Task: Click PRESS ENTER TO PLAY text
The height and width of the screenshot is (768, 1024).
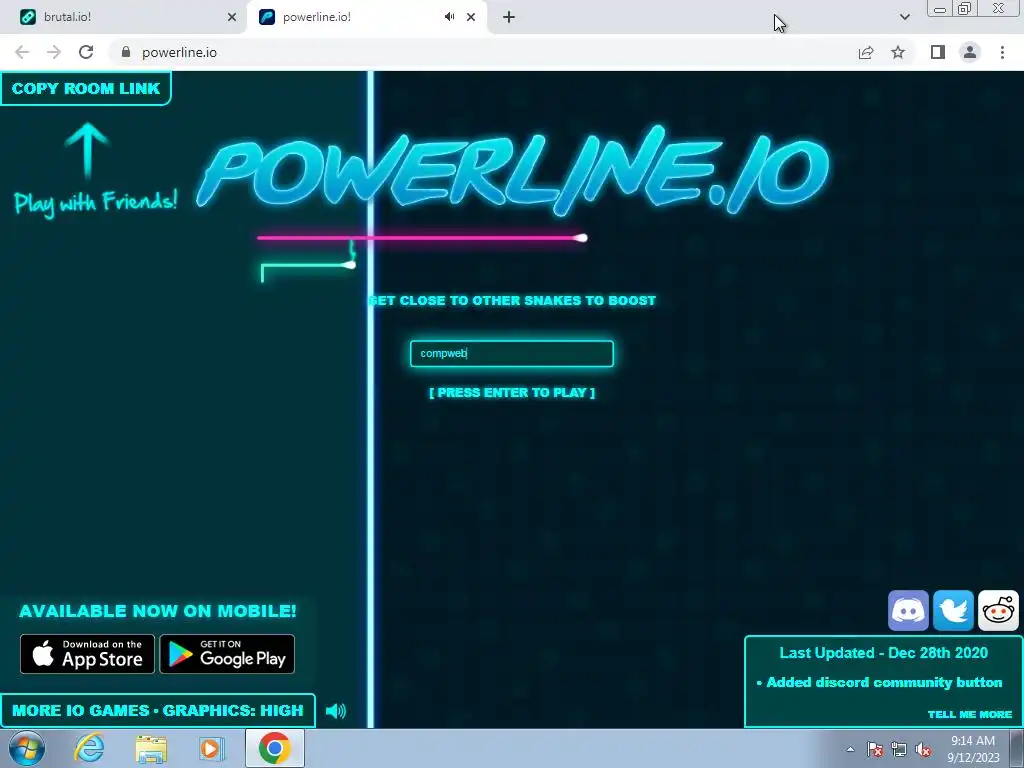Action: (x=512, y=392)
